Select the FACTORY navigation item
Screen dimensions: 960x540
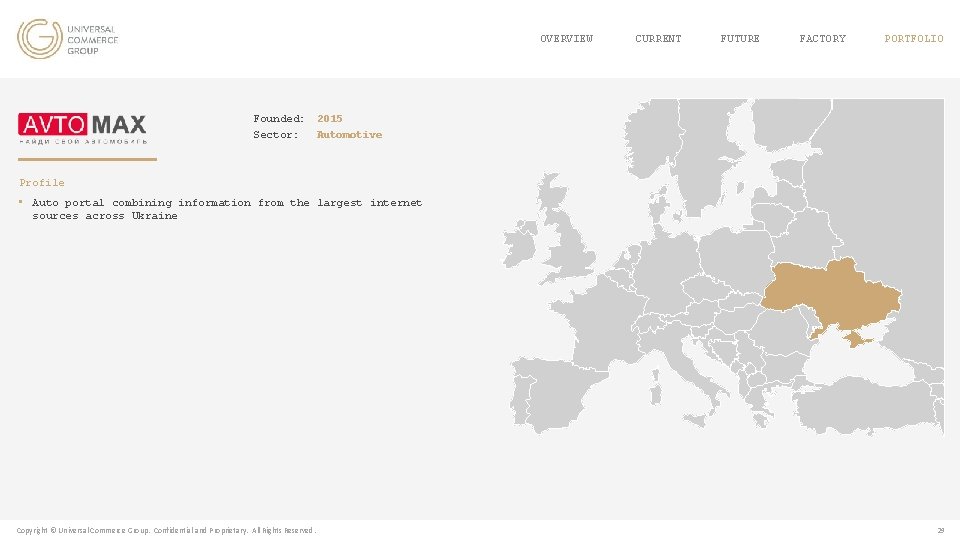822,39
